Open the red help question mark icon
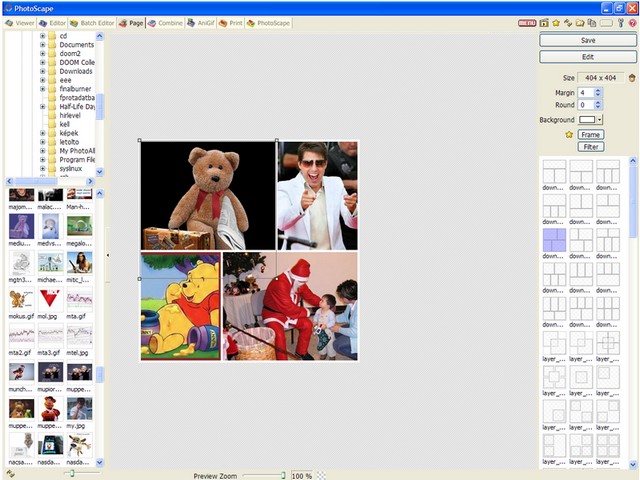The image size is (640, 480). (633, 23)
